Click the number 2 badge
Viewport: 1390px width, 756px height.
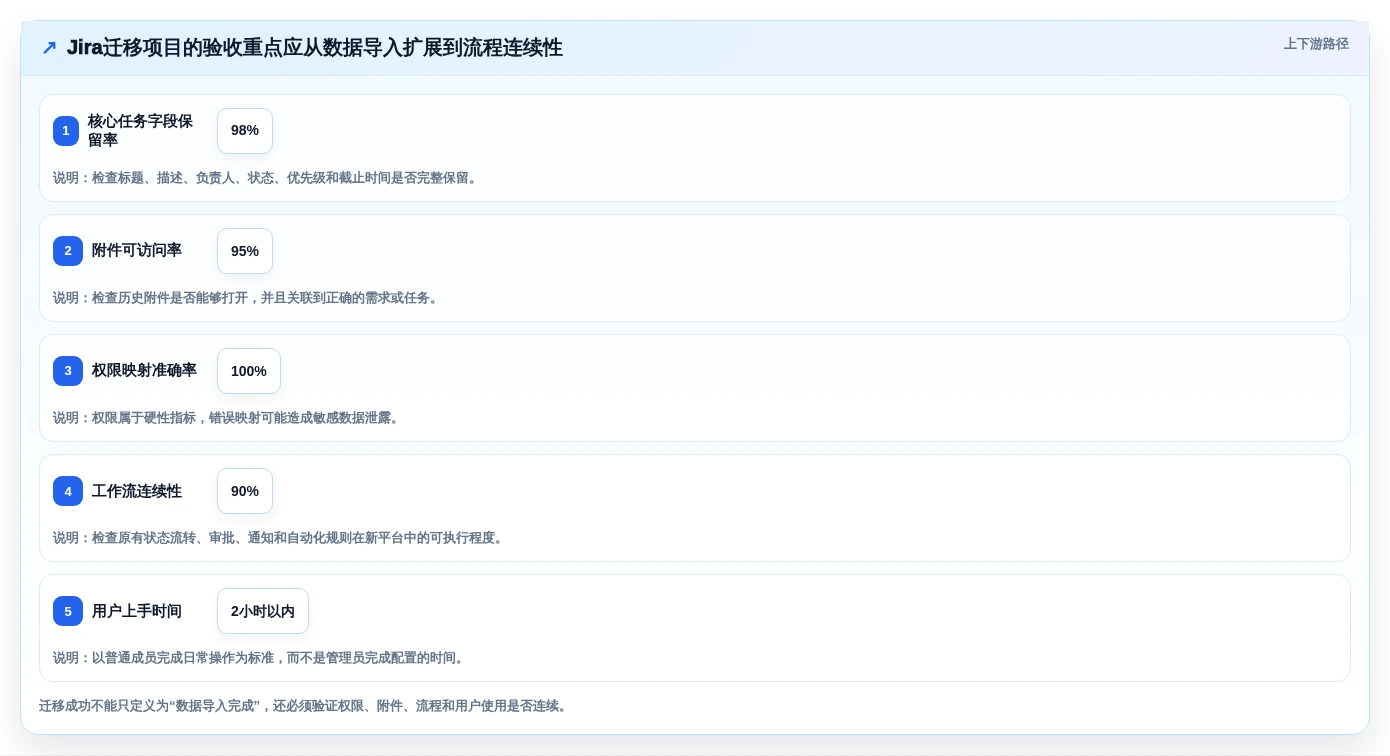tap(68, 251)
